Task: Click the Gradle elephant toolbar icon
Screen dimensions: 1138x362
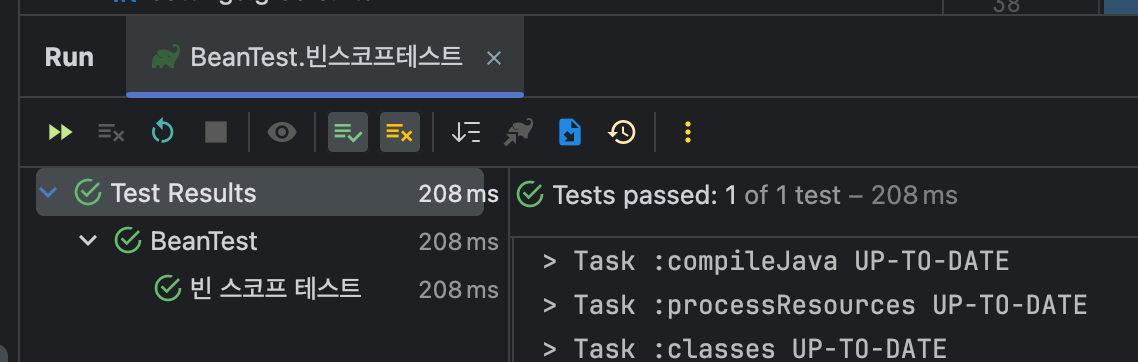Action: [518, 132]
